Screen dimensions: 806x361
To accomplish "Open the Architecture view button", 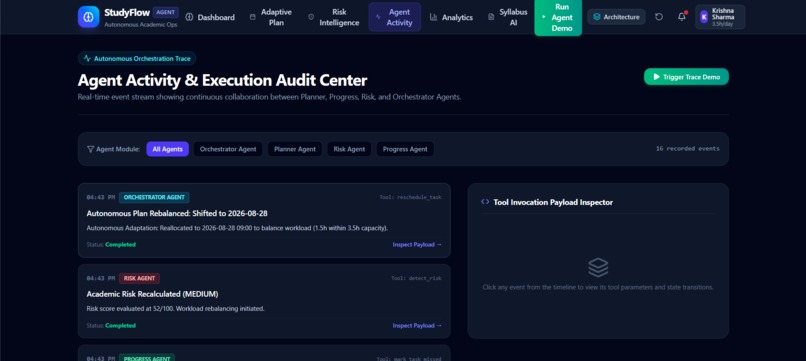I will (616, 17).
